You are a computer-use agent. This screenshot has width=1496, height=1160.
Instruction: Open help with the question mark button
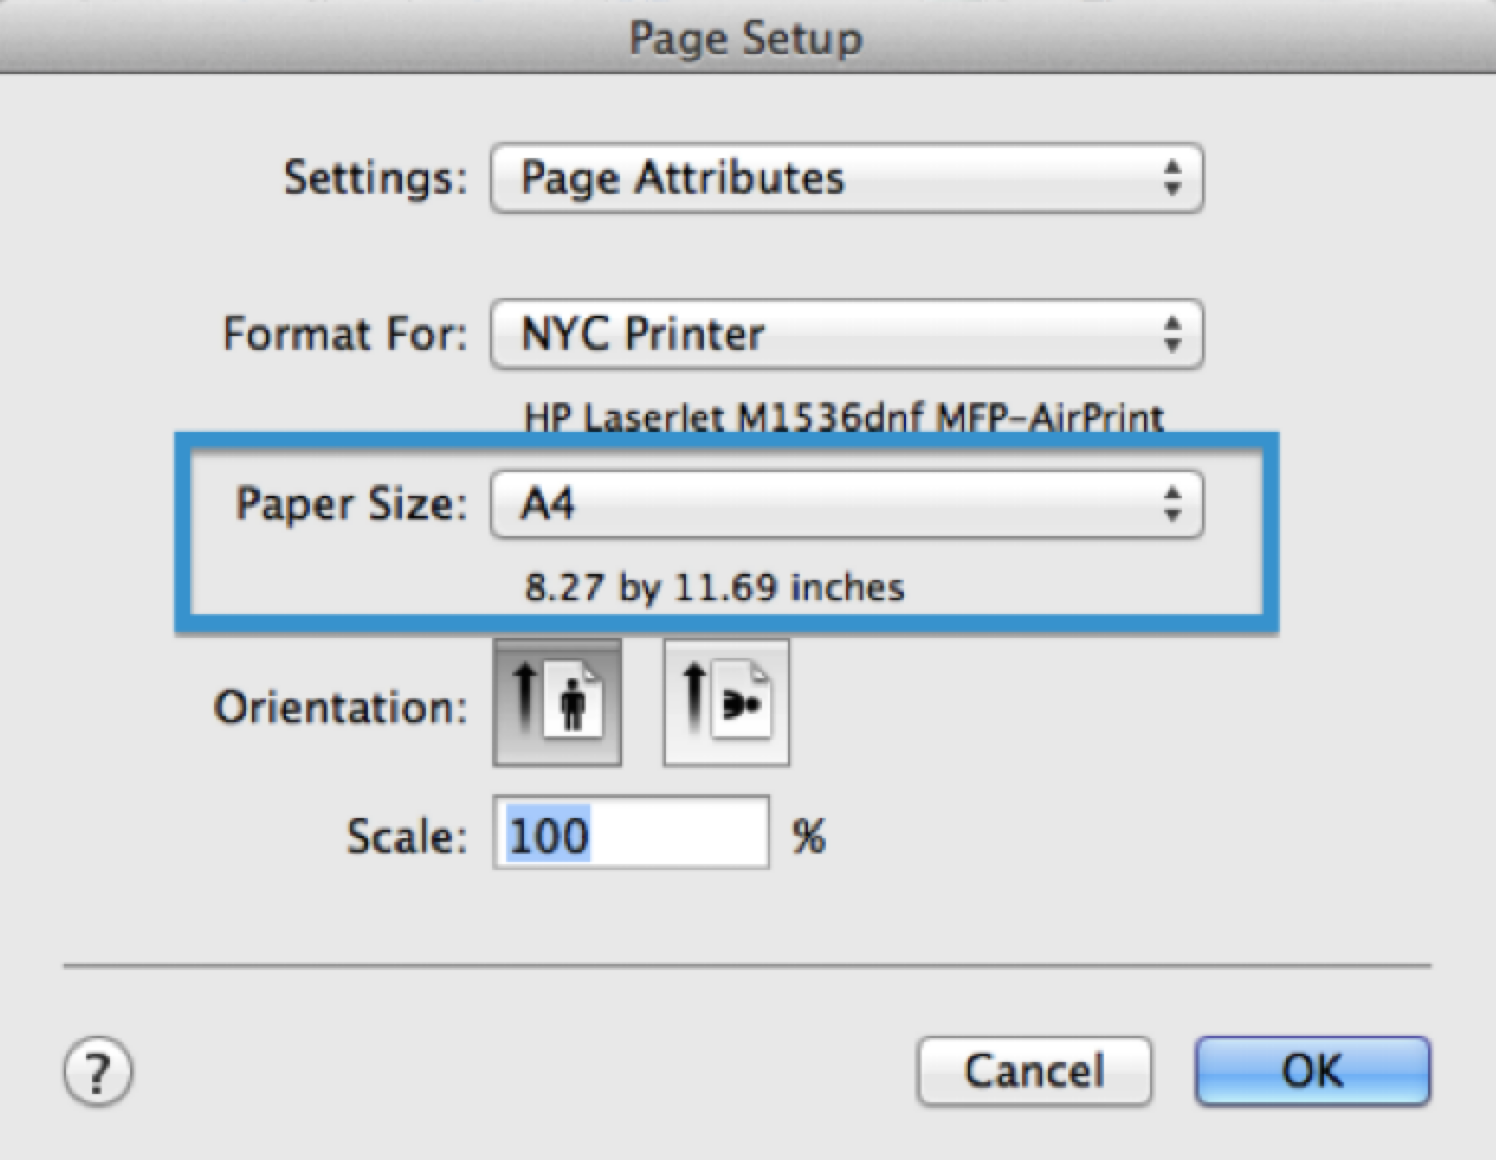97,1072
